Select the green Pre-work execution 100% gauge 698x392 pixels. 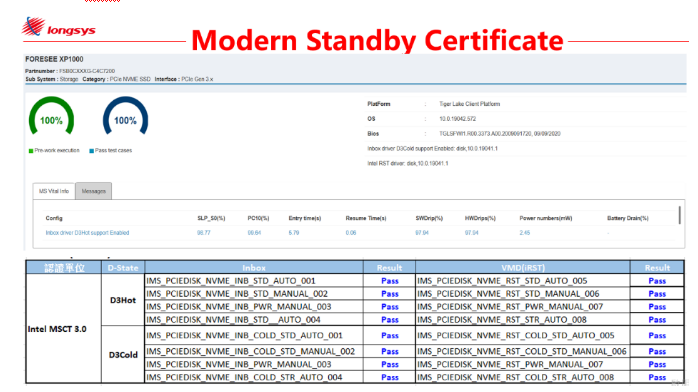pos(51,117)
